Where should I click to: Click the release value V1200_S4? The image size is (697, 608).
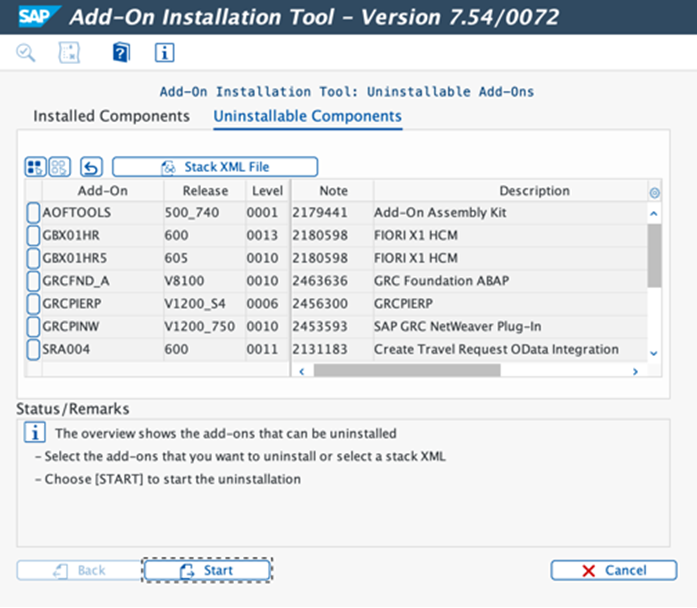(195, 304)
